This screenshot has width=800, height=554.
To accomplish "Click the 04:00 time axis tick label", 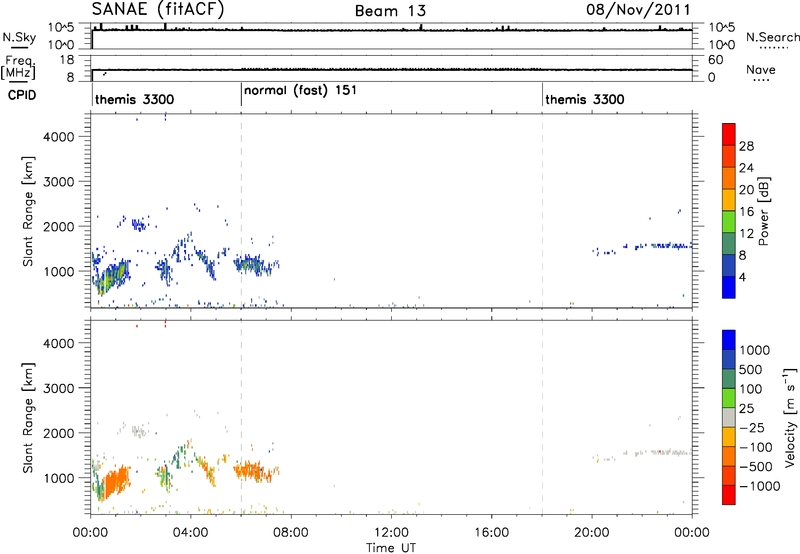I will (190, 533).
